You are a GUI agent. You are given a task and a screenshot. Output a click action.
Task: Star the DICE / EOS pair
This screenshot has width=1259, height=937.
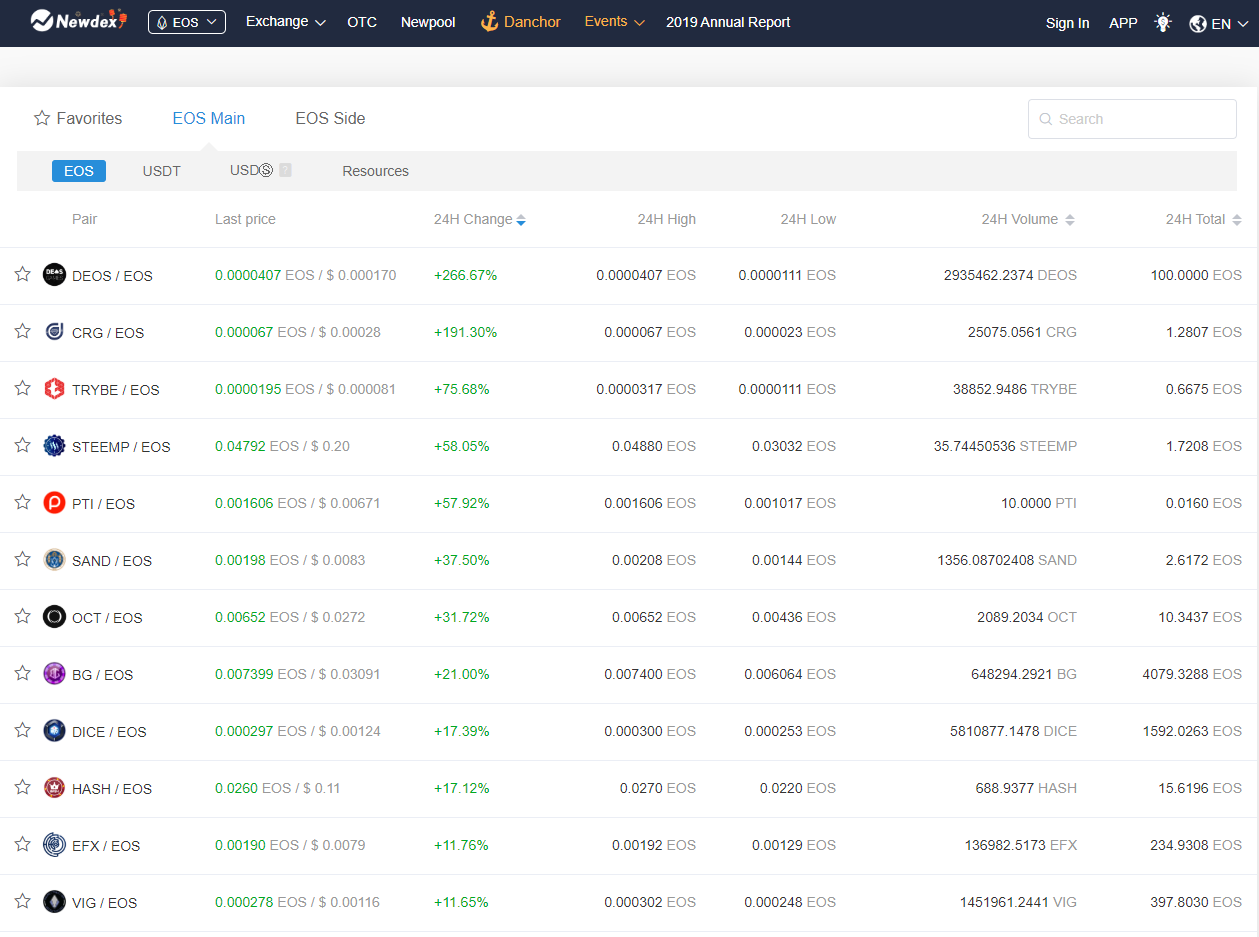pyautogui.click(x=22, y=730)
